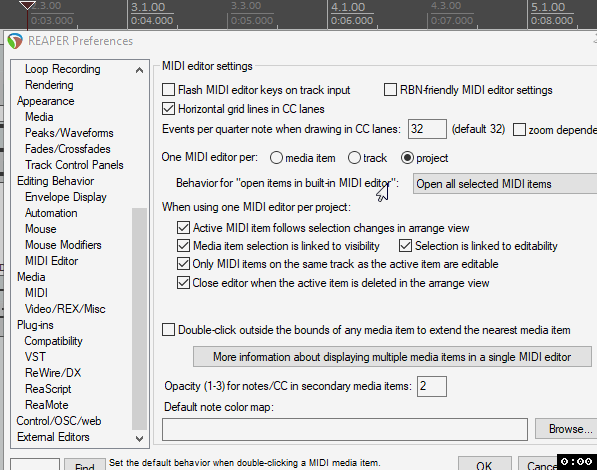Click the Events per quarter note field
Viewport: 597px width, 470px height.
pyautogui.click(x=427, y=129)
